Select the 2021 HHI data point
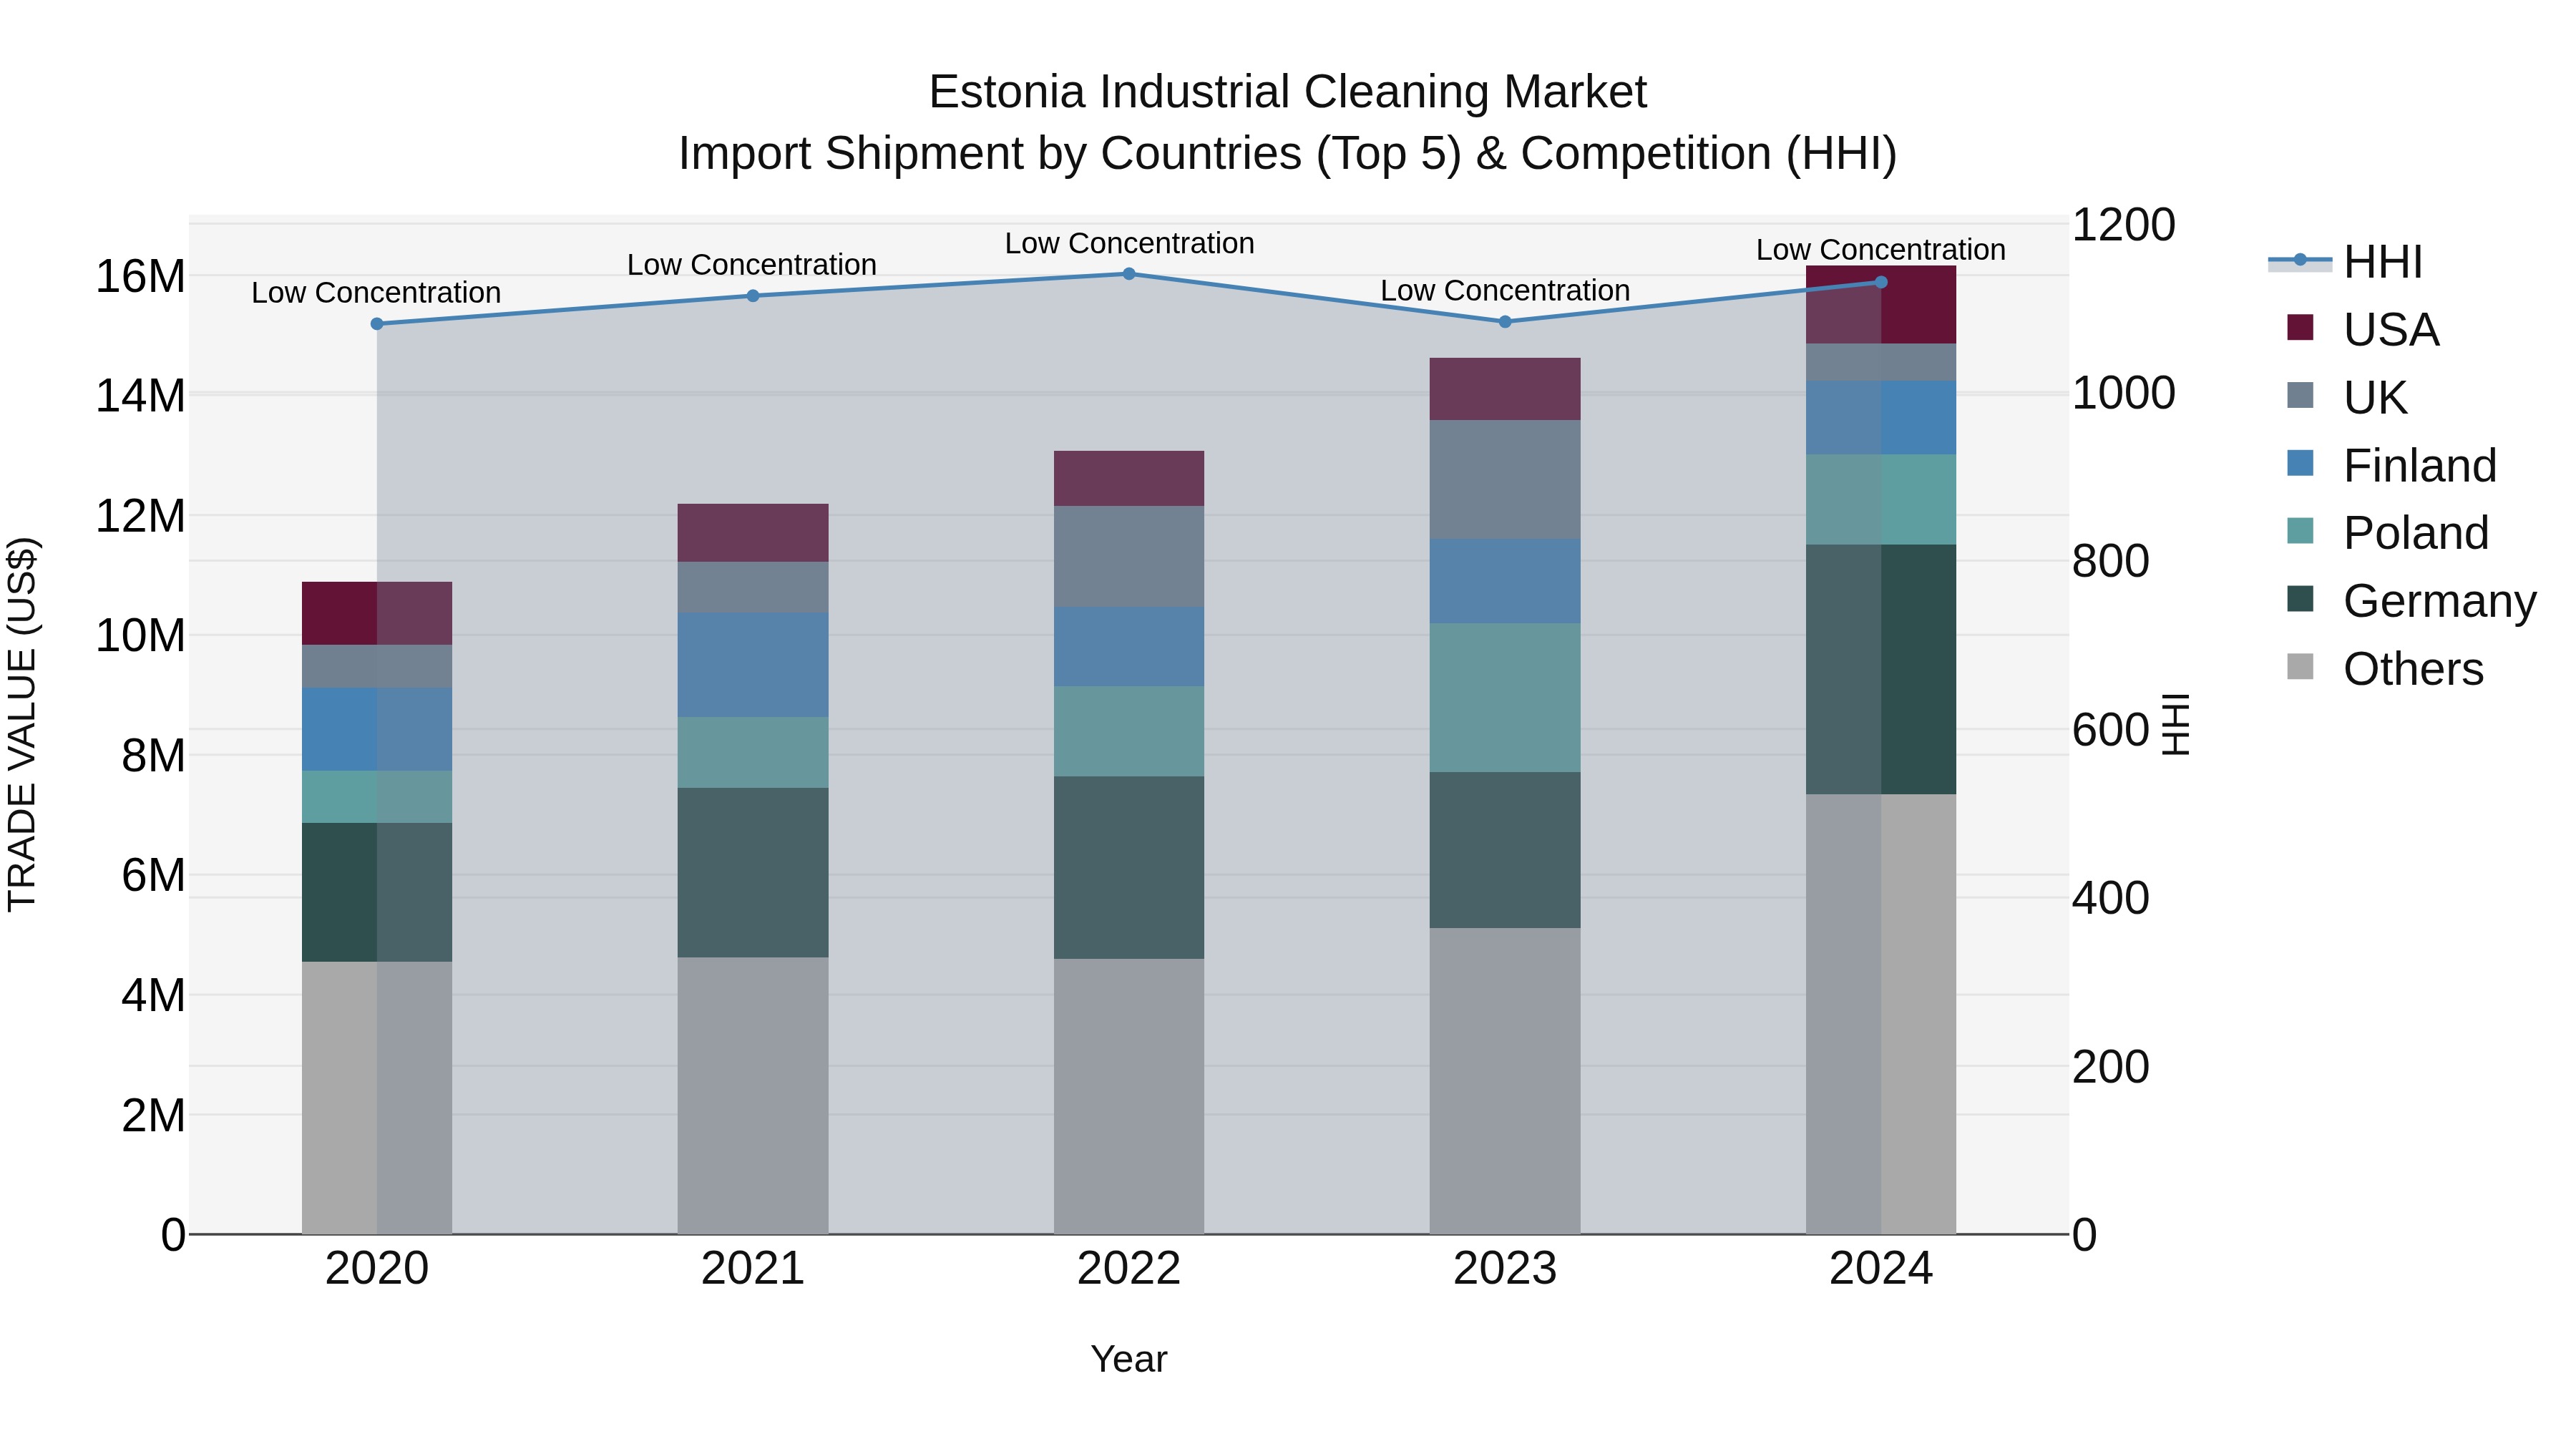This screenshot has width=2576, height=1449. 753,296
